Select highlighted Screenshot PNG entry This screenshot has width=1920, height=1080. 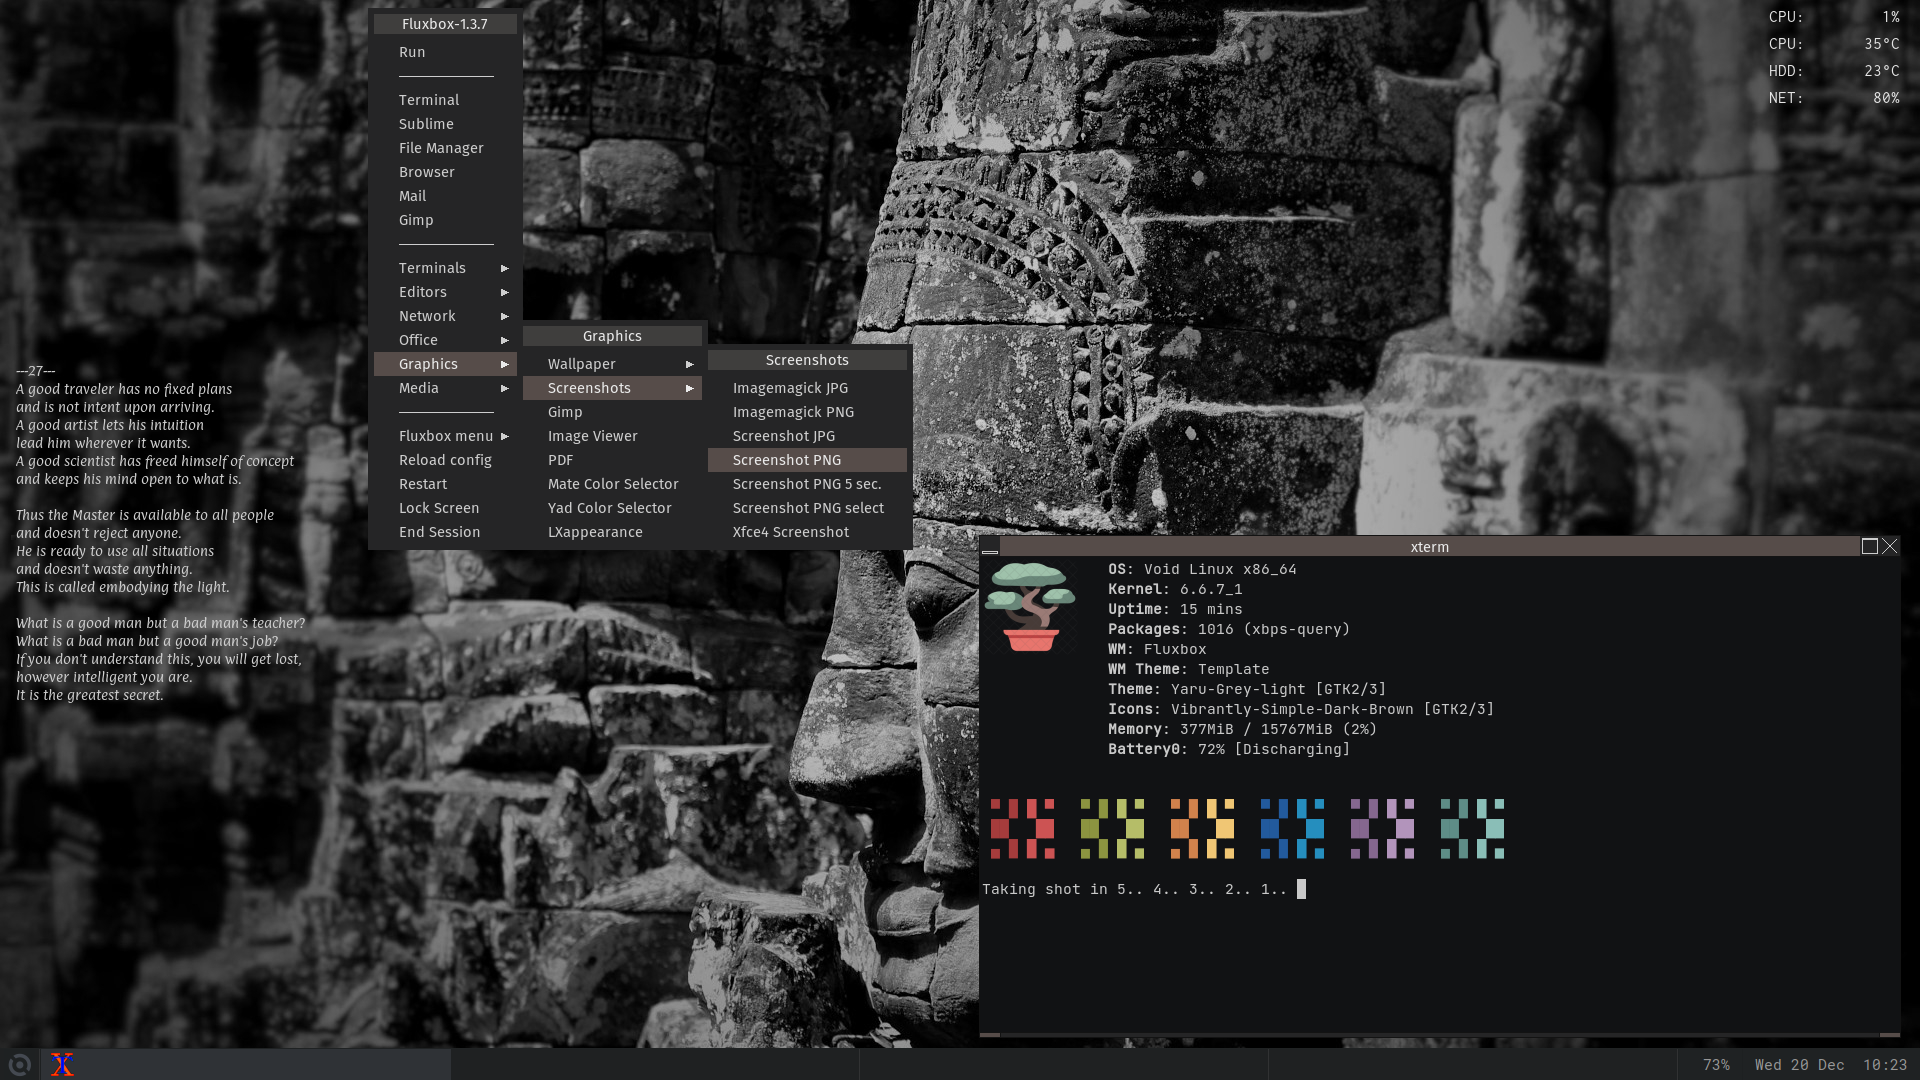click(807, 460)
